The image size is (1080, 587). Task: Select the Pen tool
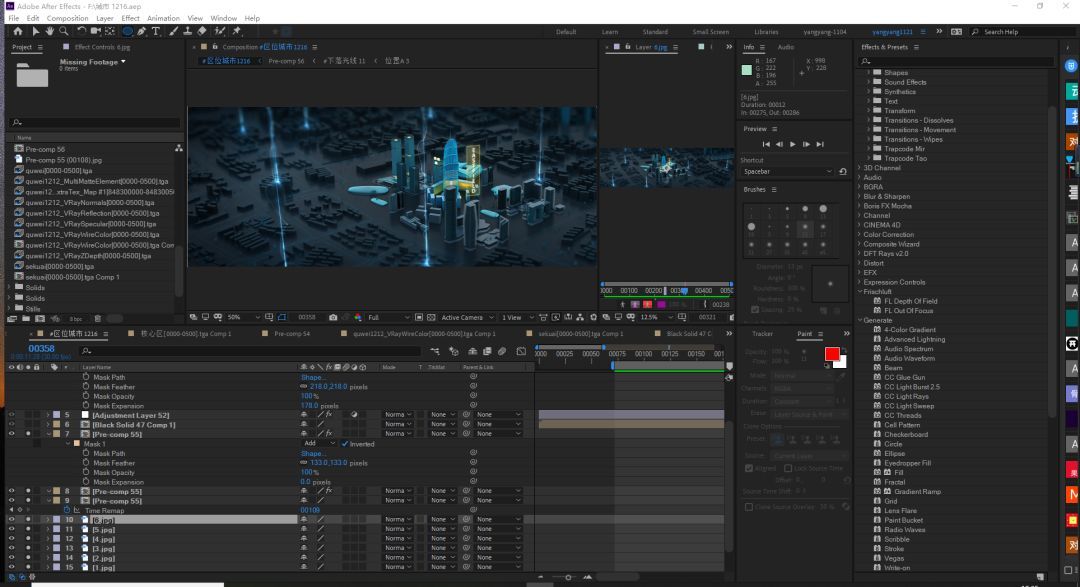click(142, 32)
